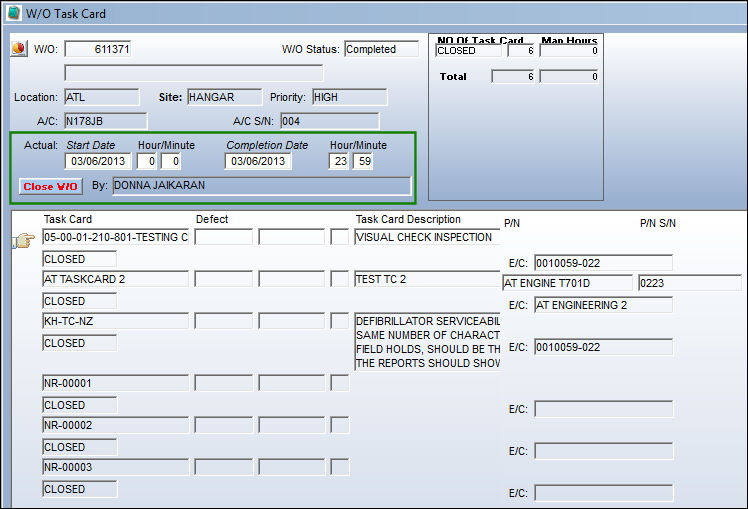
Task: Click the empty E/C field of NR-00001 row
Action: 603,409
